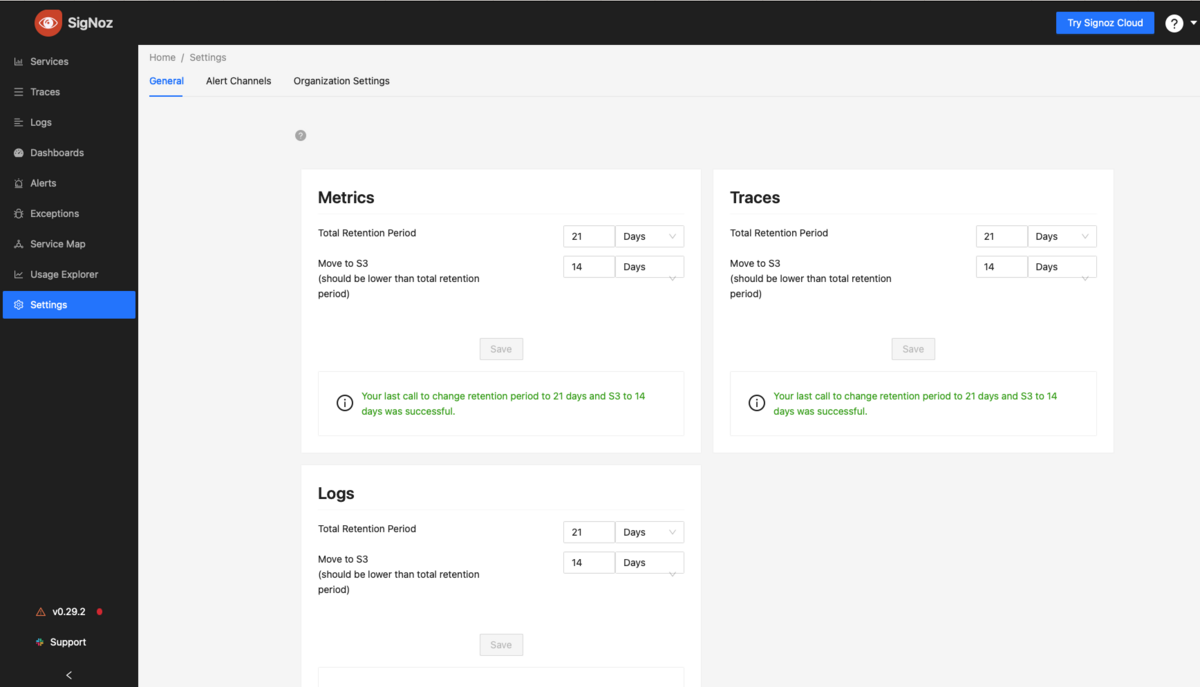Open the help question mark in top bar
The height and width of the screenshot is (687, 1200).
click(1174, 23)
